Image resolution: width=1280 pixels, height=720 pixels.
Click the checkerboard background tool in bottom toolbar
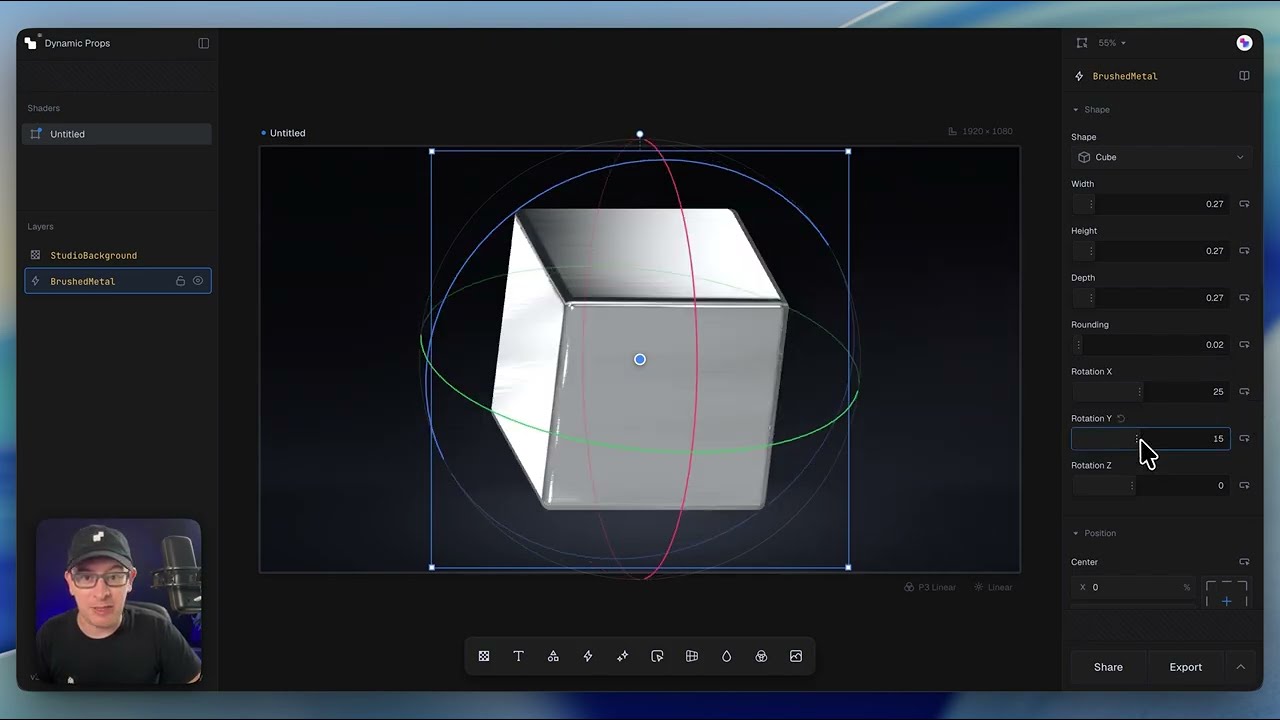pos(484,656)
